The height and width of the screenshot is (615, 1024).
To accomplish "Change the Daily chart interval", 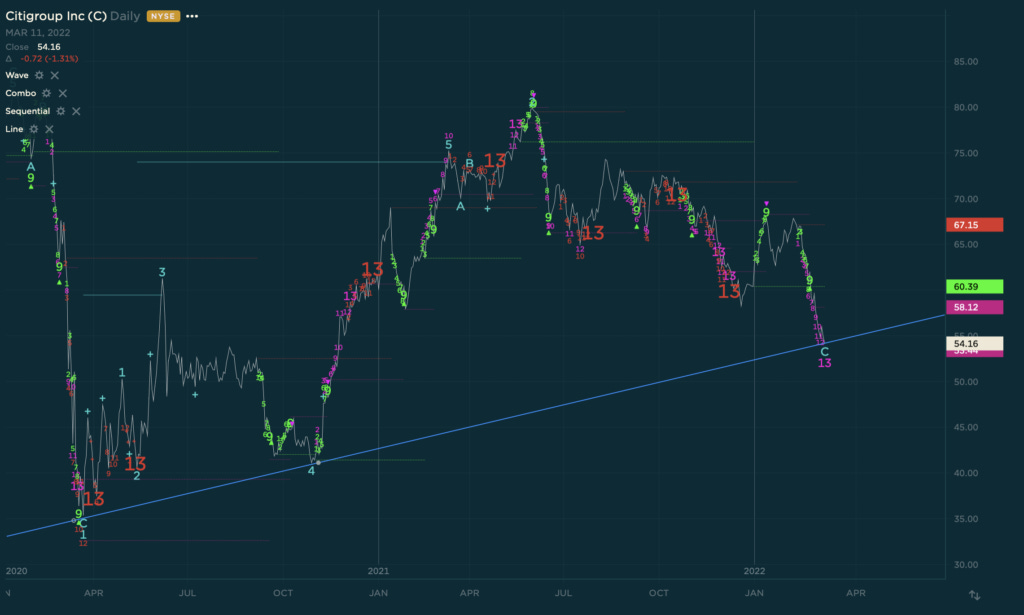I will (x=125, y=16).
